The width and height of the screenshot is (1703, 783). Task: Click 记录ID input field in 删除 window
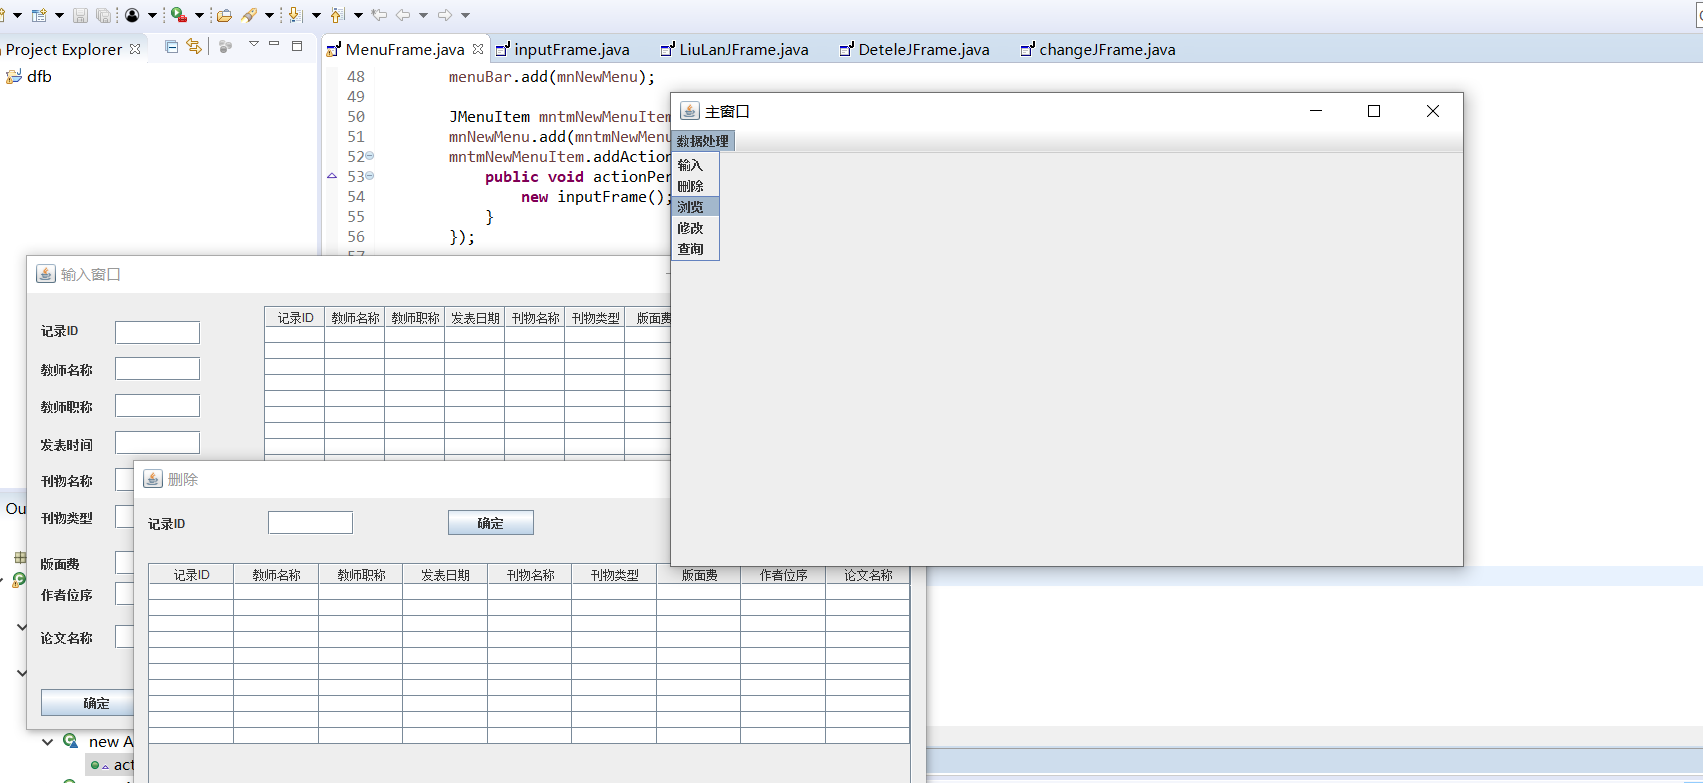310,523
